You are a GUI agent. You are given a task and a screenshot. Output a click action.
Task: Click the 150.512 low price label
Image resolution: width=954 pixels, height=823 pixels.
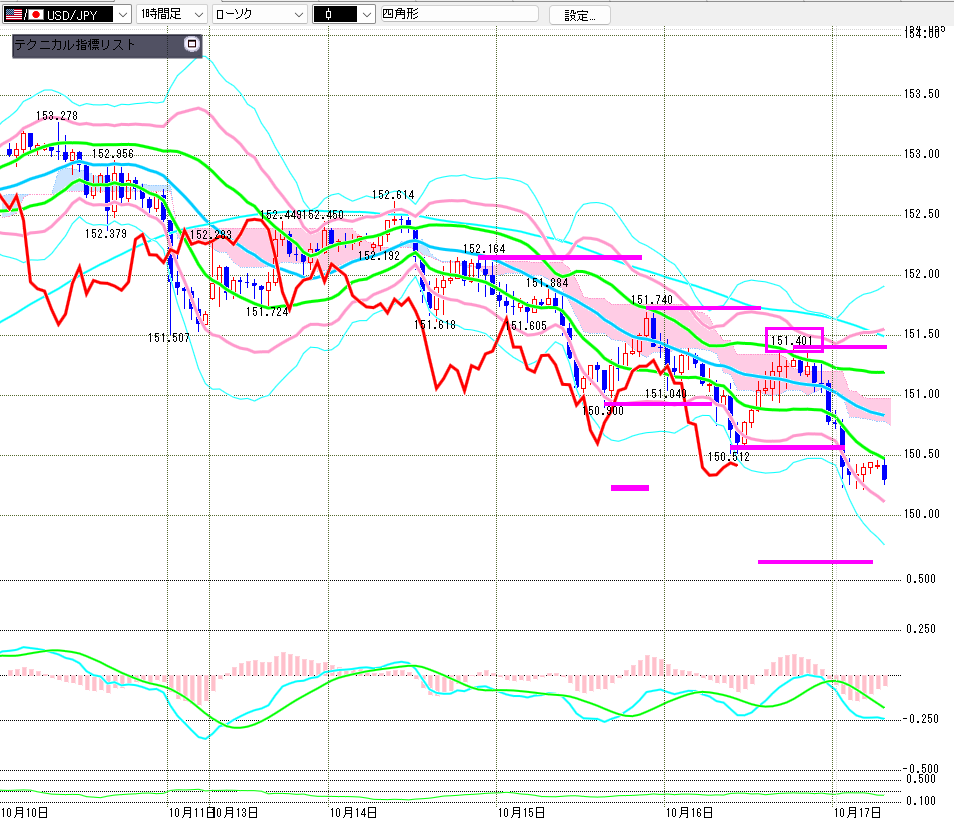tap(728, 457)
